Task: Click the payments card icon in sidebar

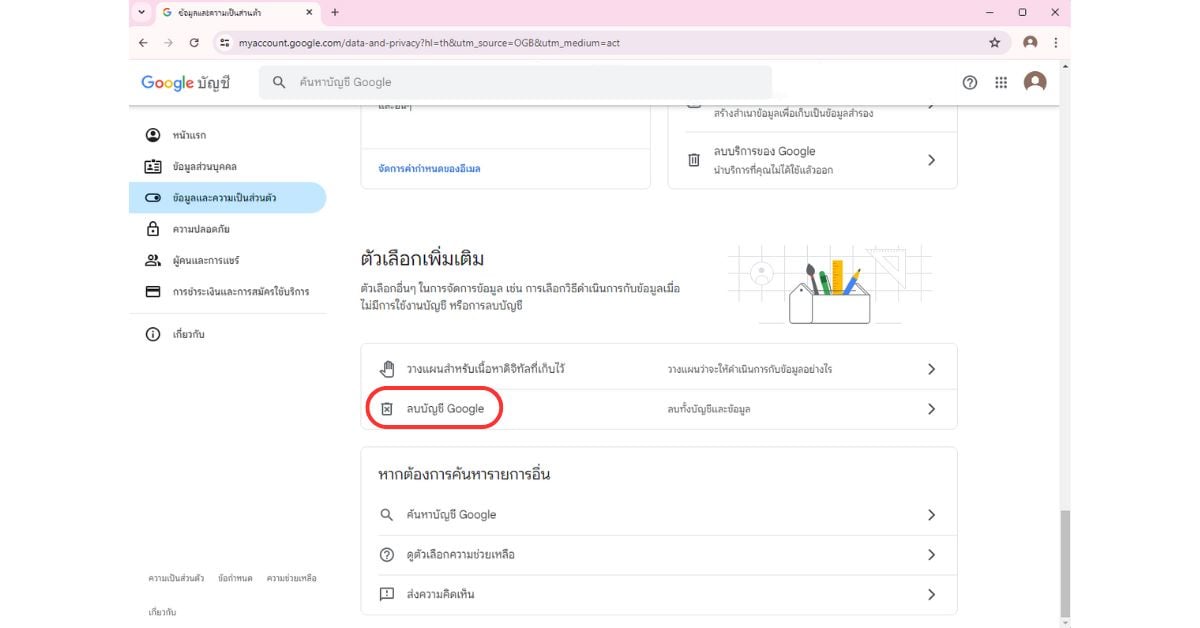Action: pyautogui.click(x=153, y=292)
